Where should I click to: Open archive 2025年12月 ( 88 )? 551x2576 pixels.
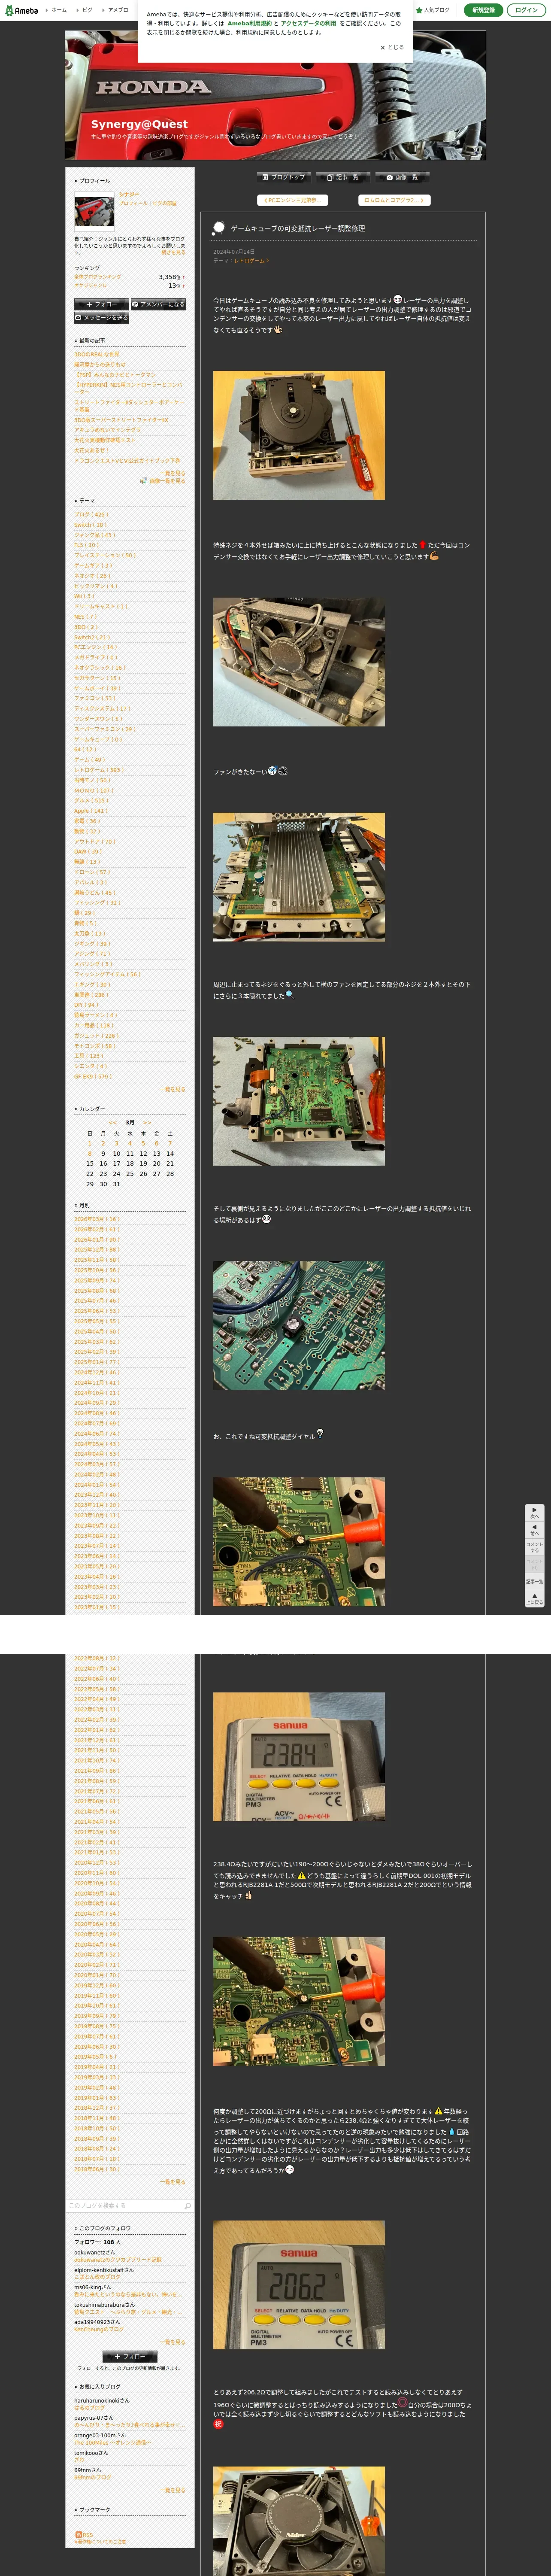[x=96, y=1249]
